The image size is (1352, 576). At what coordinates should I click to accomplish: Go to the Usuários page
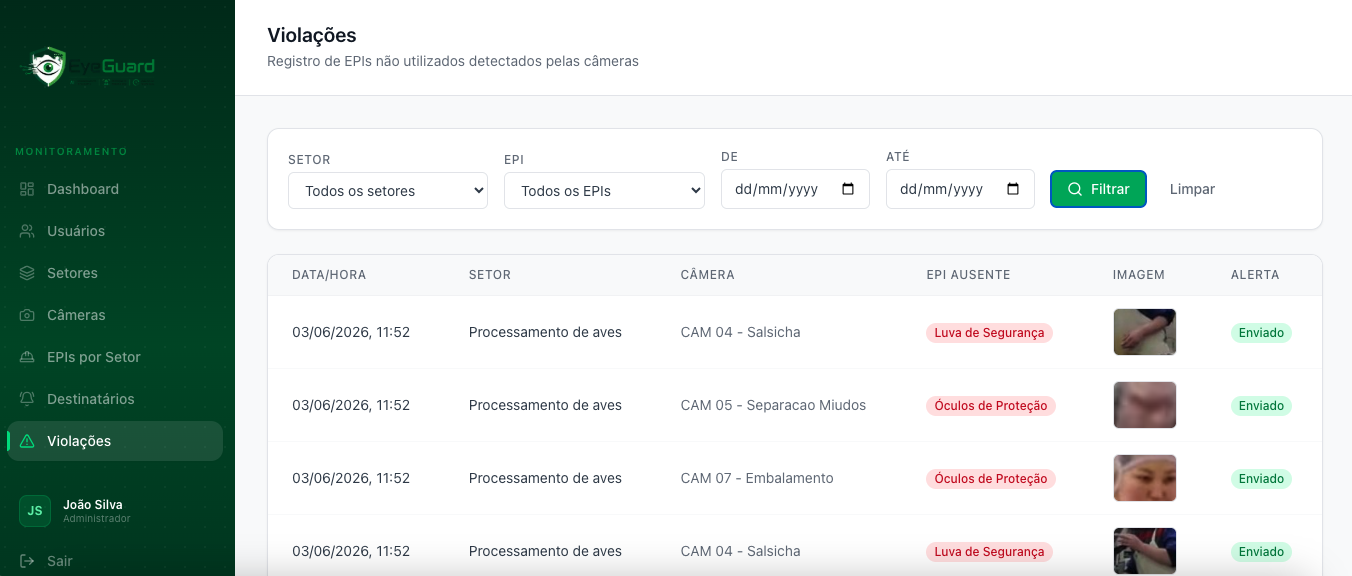tap(115, 231)
